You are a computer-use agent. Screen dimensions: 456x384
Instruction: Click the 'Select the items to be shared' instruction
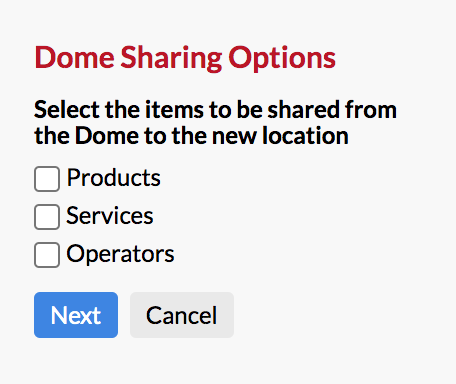(215, 123)
